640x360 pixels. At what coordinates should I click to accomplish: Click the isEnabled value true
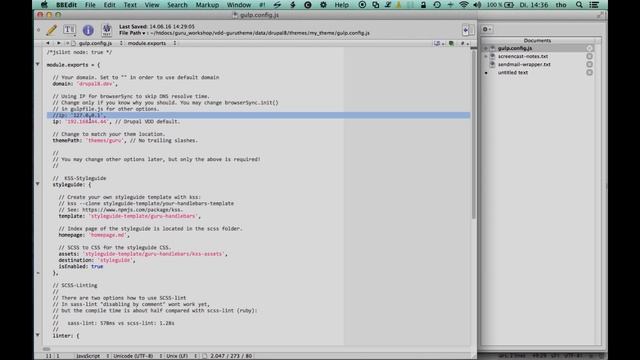pos(97,267)
